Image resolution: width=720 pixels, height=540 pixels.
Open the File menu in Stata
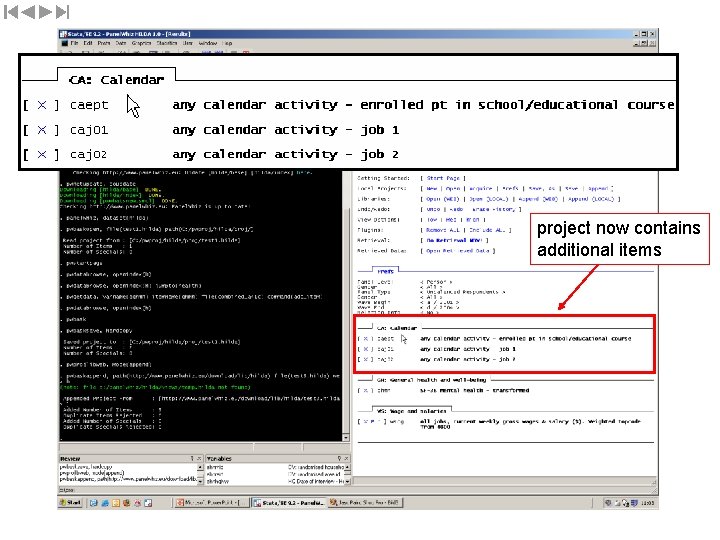74,43
